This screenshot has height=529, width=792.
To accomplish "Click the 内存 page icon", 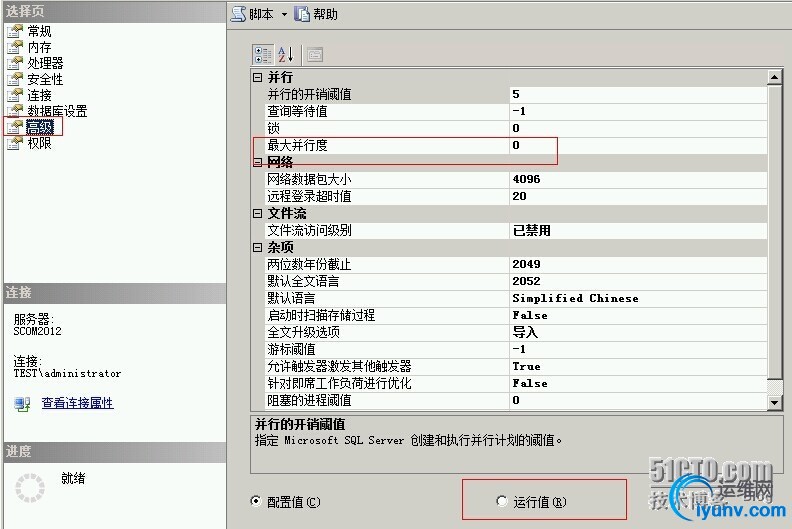I will [15, 47].
